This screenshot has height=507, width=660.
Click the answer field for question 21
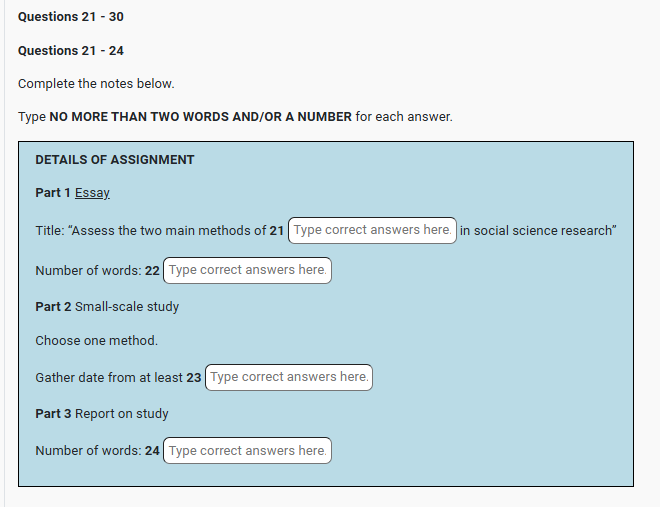[x=372, y=230]
